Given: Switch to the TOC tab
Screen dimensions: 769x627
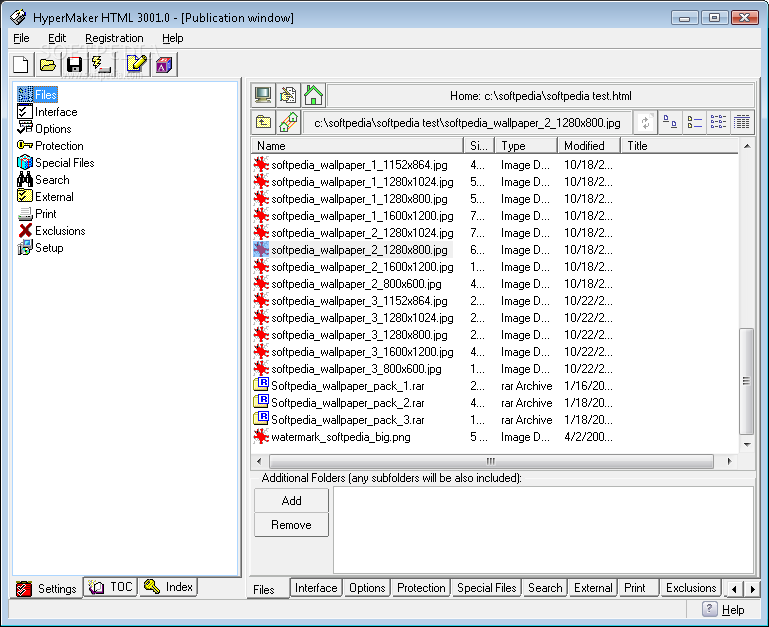Looking at the screenshot, I should tap(110, 587).
